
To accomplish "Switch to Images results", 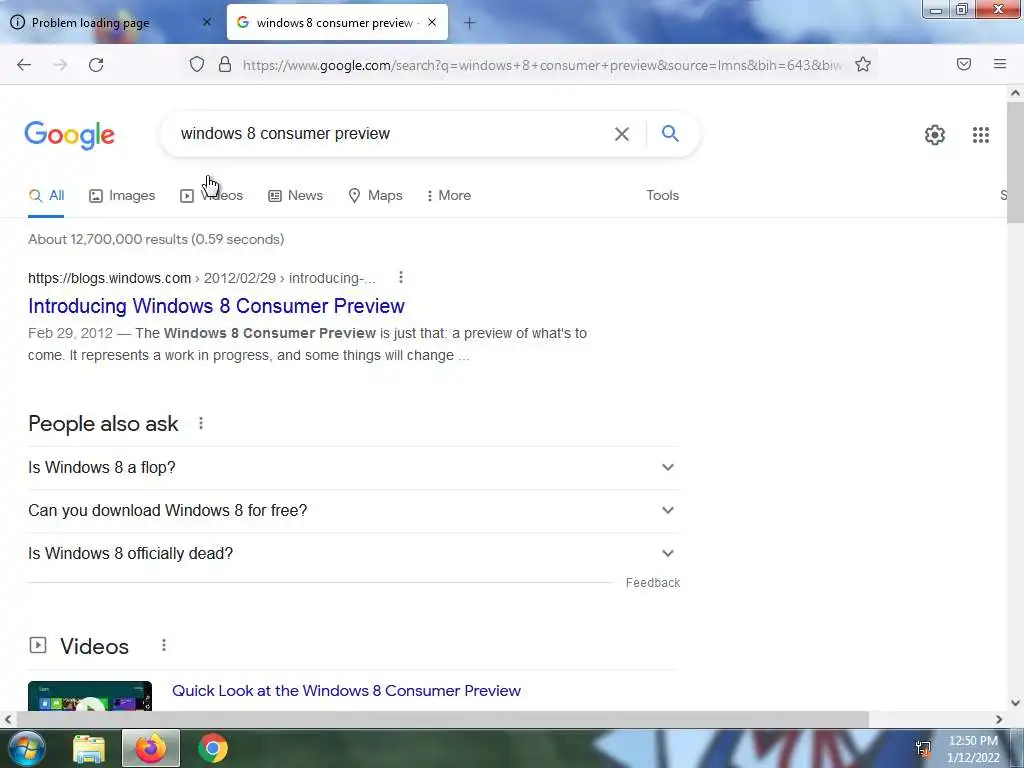I will coord(122,195).
